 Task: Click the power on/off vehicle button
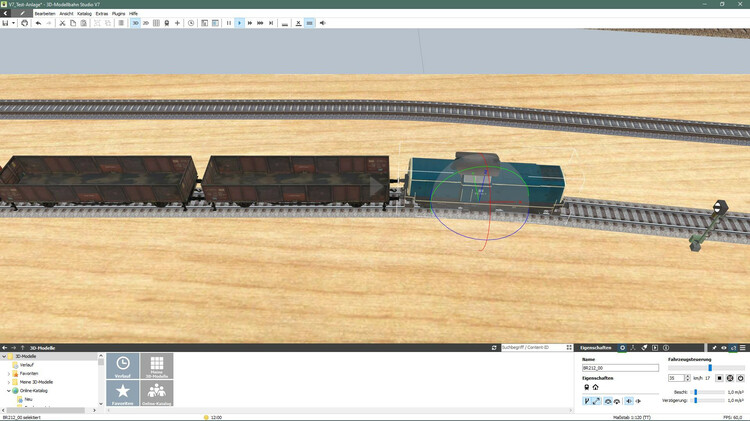(740, 378)
